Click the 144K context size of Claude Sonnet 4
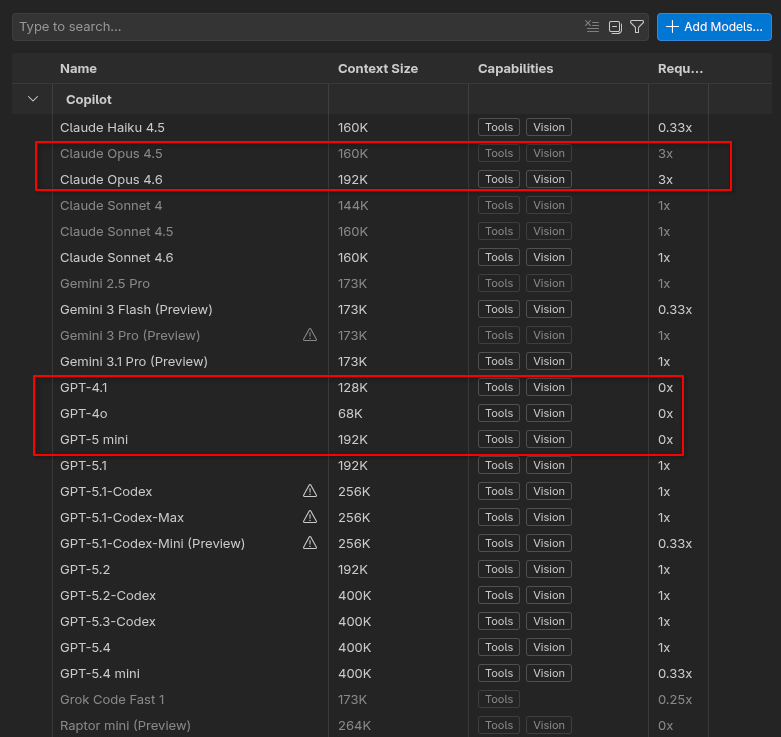The image size is (781, 737). tap(353, 205)
